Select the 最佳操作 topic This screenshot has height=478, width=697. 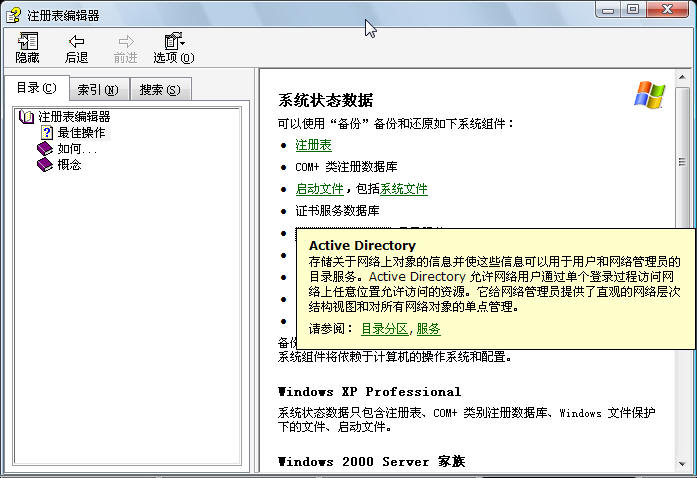click(81, 133)
